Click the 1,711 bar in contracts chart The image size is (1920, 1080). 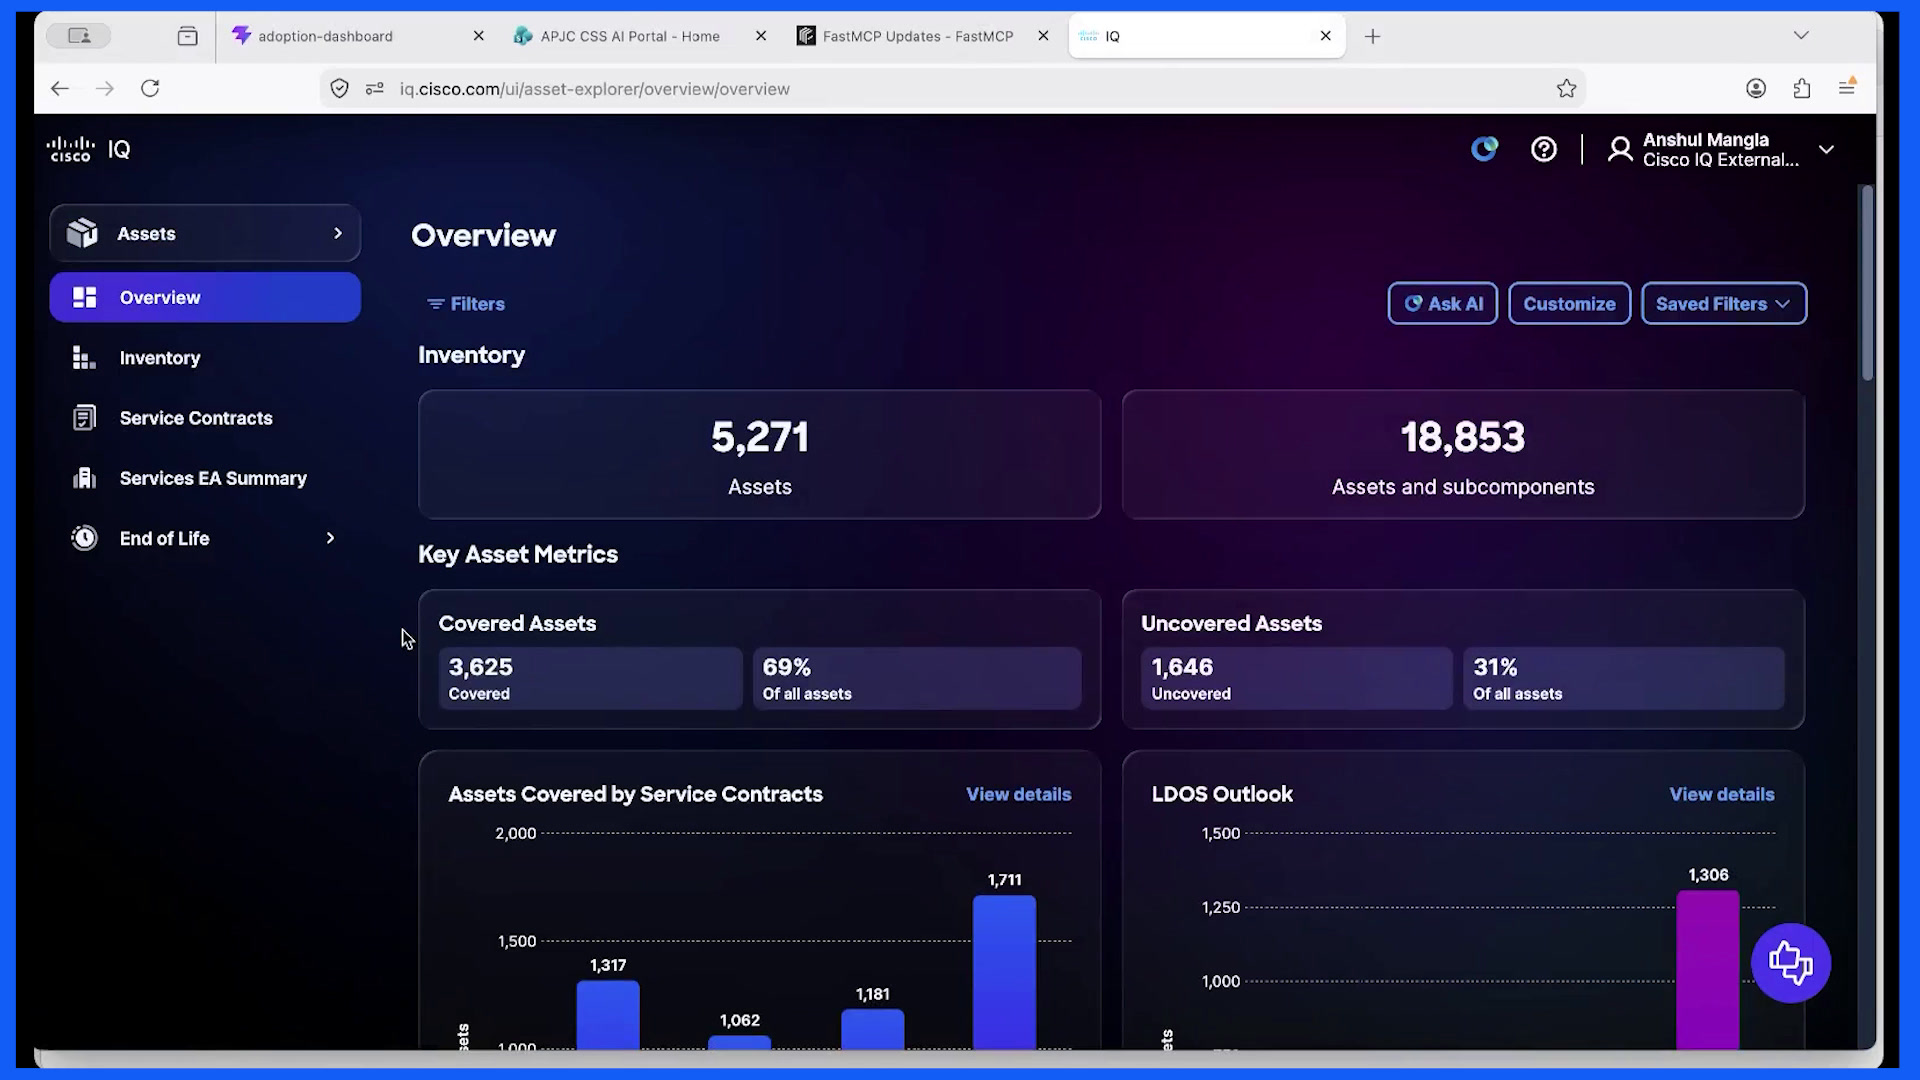(1004, 972)
